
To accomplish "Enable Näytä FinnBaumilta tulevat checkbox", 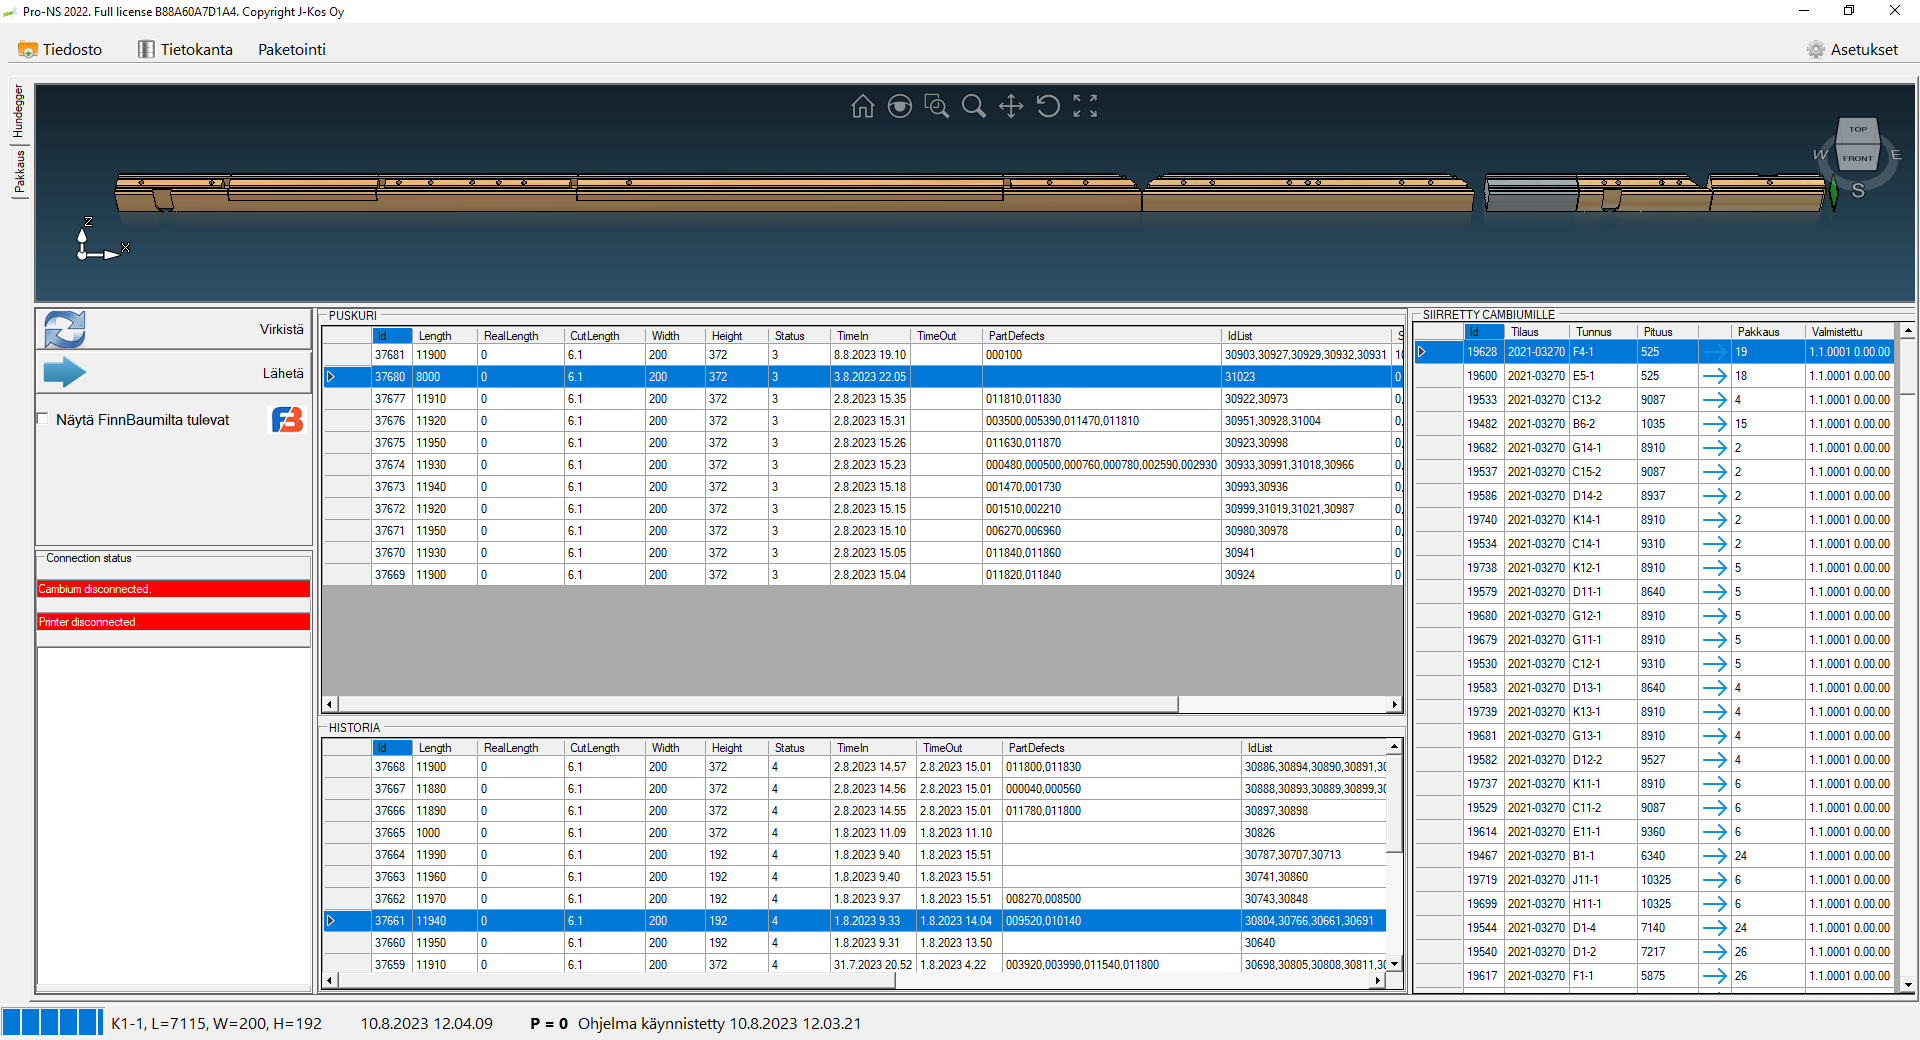I will (x=43, y=419).
